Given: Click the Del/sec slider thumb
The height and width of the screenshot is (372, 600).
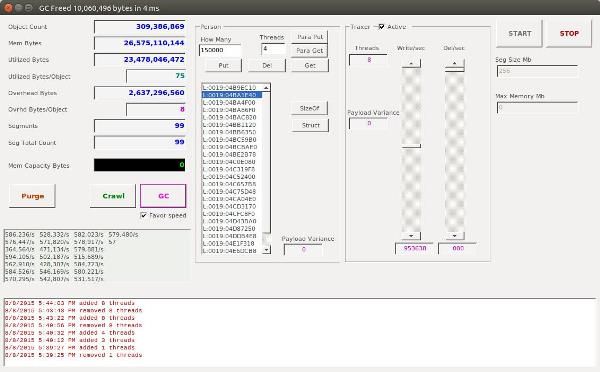Looking at the screenshot, I should click(x=454, y=70).
